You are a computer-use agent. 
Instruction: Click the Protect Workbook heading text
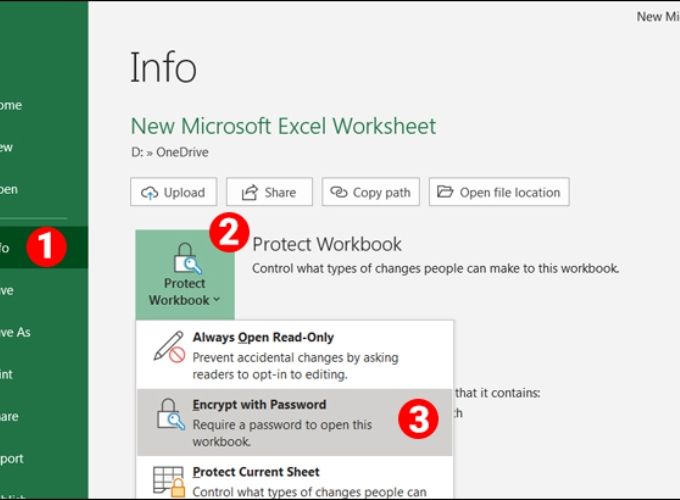click(327, 244)
